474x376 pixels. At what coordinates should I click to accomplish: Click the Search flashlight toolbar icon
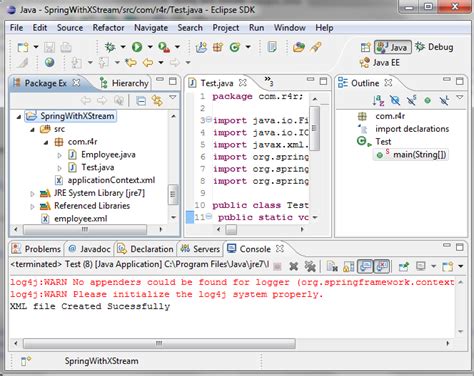[x=315, y=47]
